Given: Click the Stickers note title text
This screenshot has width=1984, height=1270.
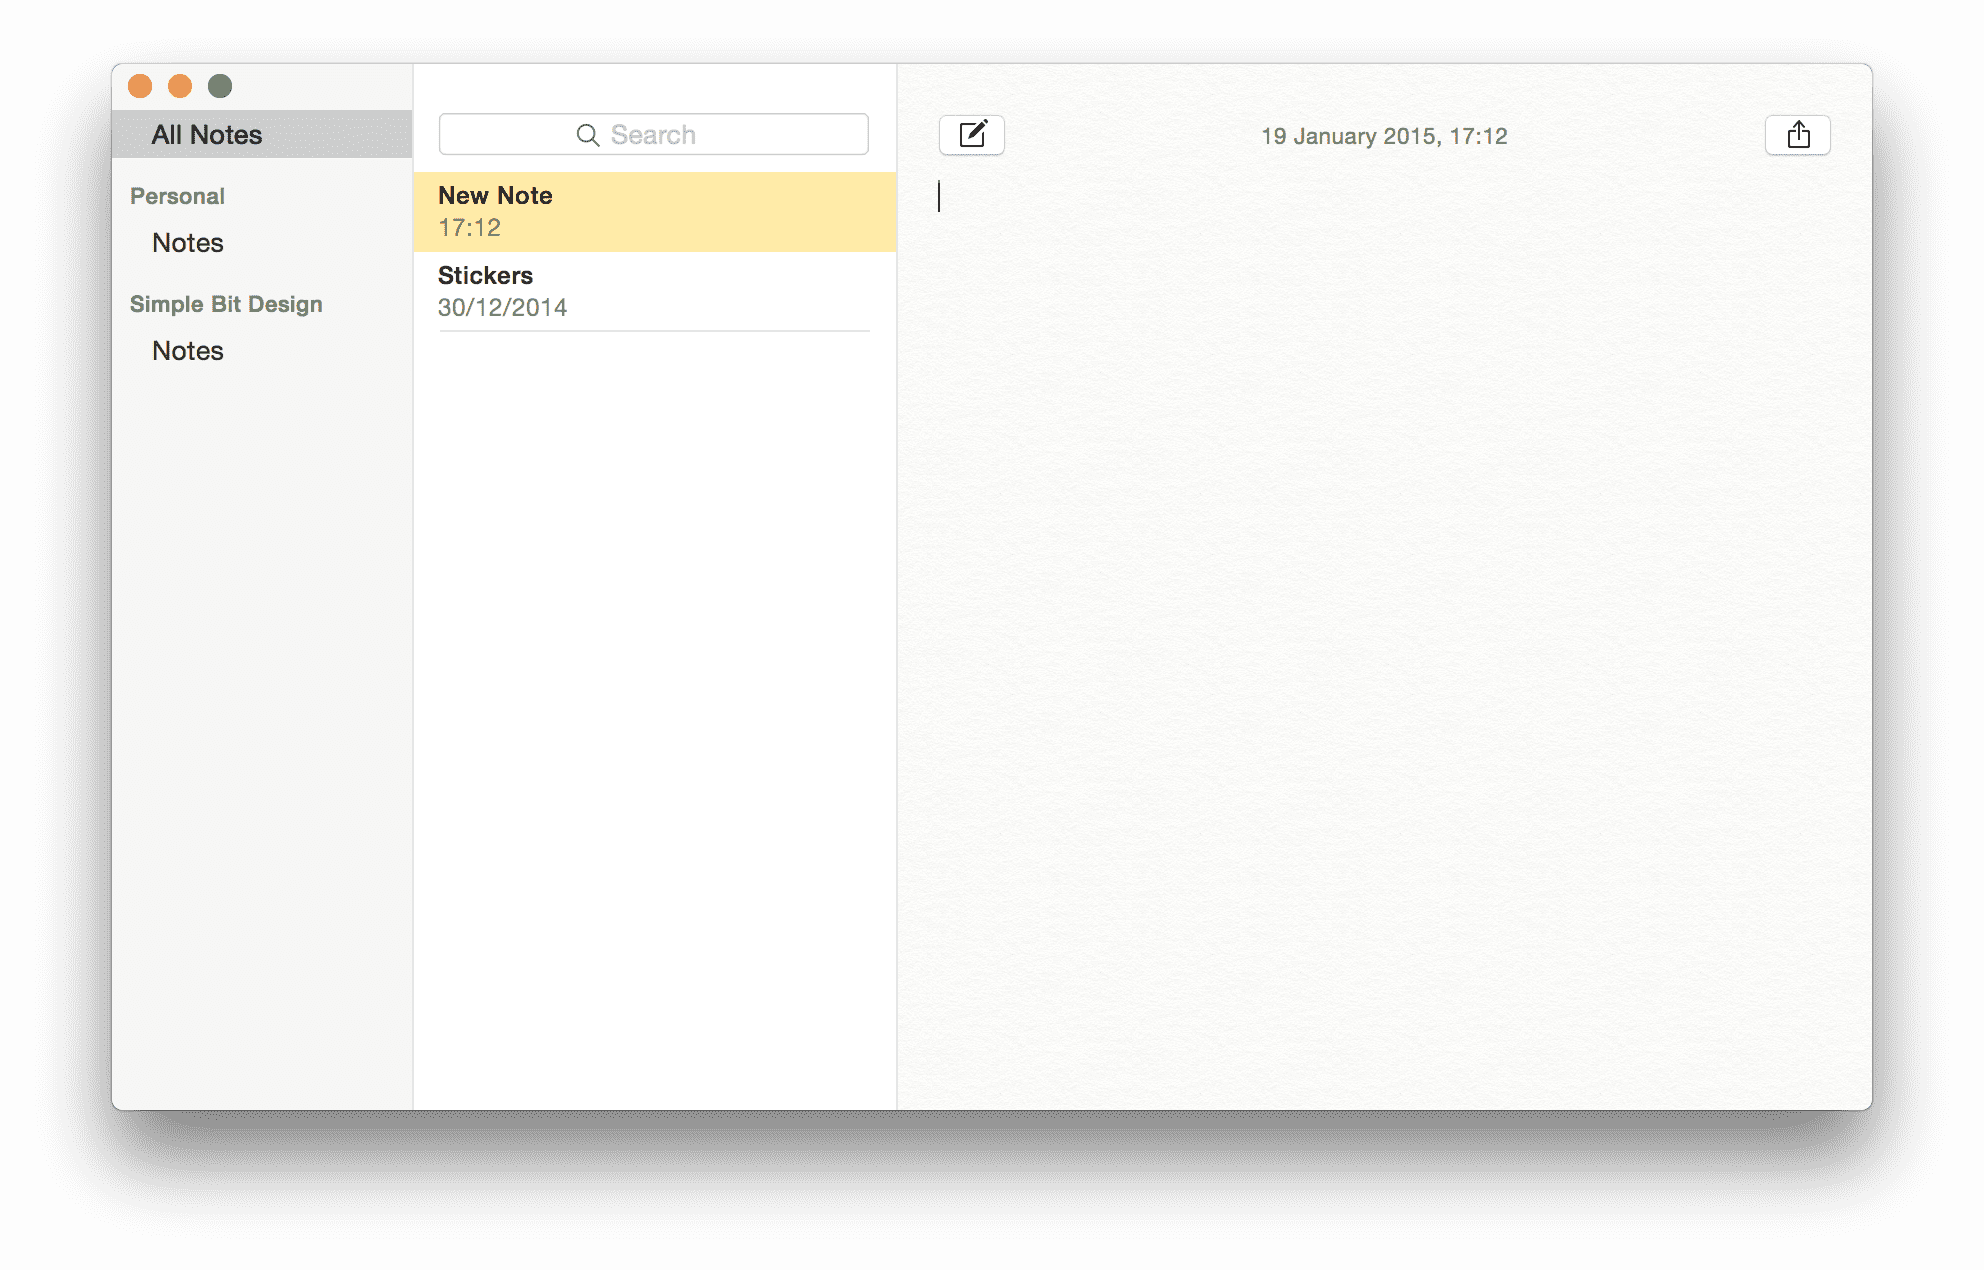Looking at the screenshot, I should pos(485,275).
